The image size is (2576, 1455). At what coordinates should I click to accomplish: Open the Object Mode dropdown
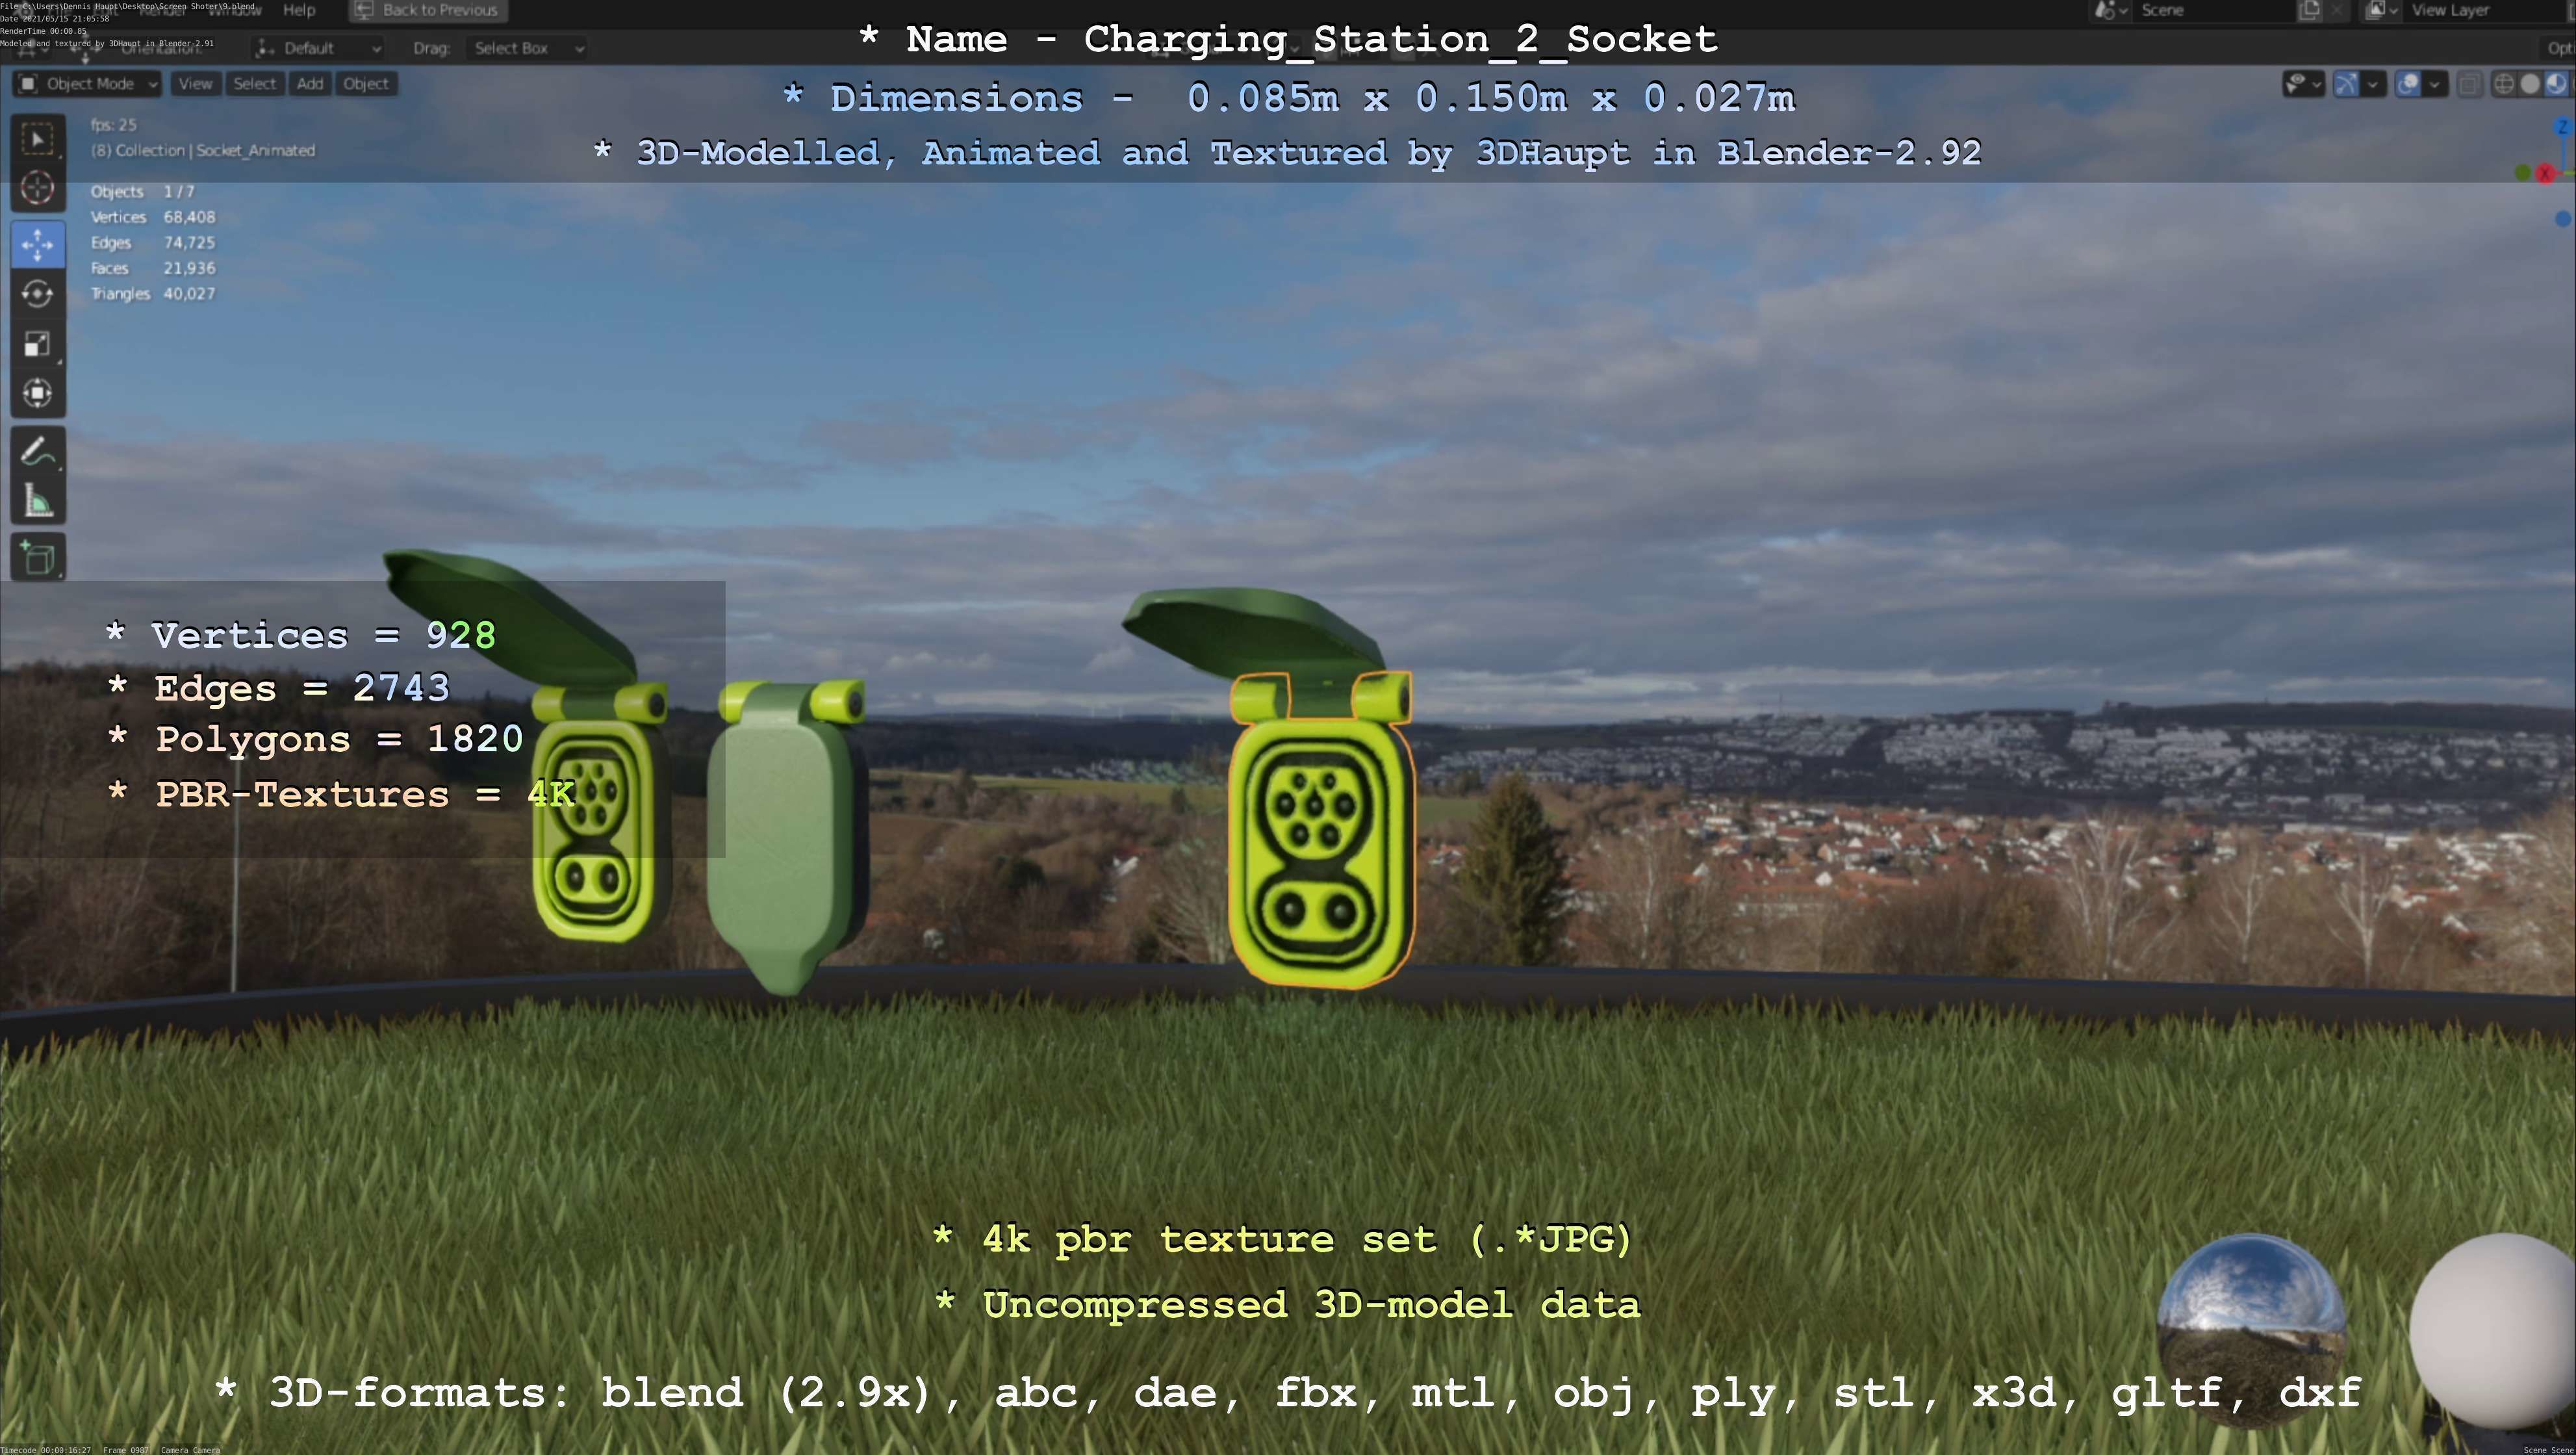click(x=88, y=84)
